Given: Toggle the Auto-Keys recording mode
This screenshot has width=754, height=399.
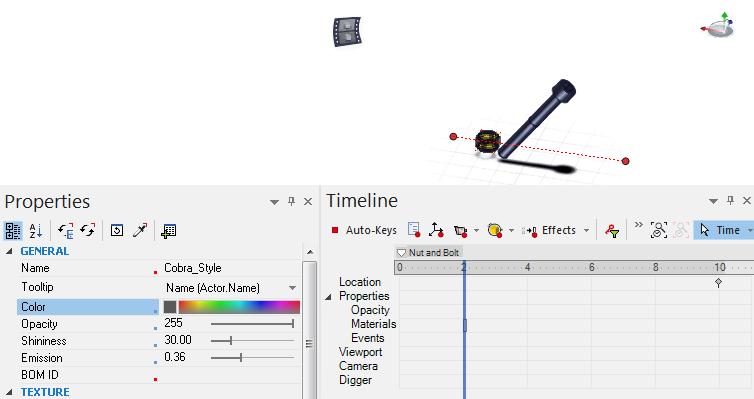Looking at the screenshot, I should (364, 230).
